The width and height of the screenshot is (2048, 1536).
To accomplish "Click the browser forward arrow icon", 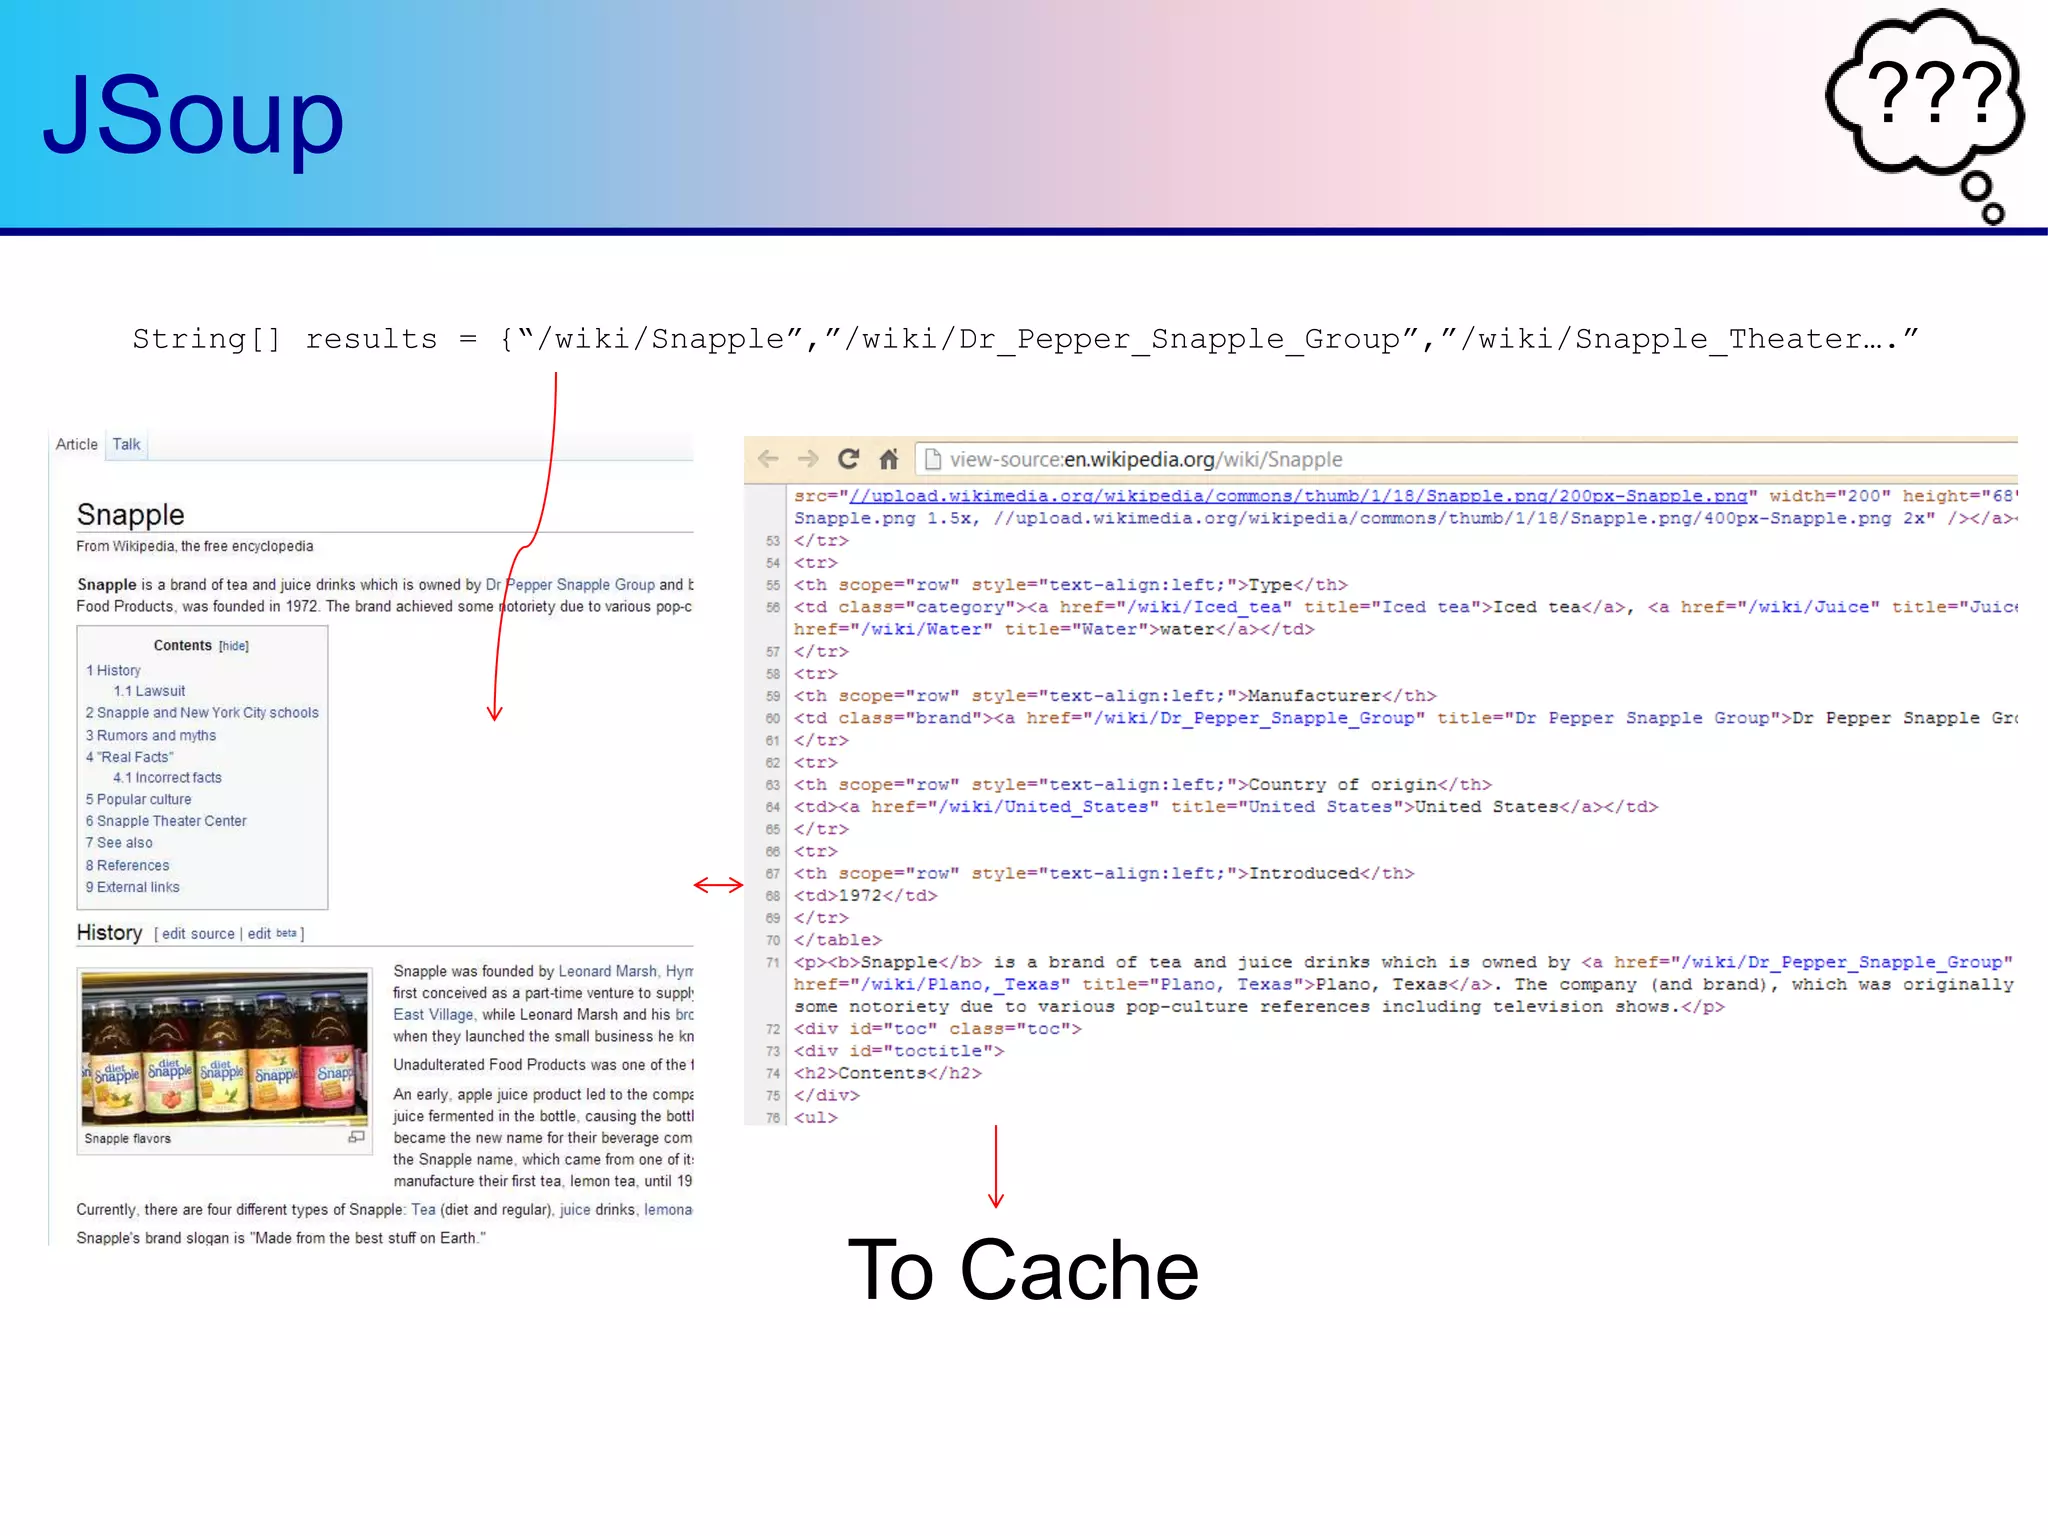I will pyautogui.click(x=808, y=459).
